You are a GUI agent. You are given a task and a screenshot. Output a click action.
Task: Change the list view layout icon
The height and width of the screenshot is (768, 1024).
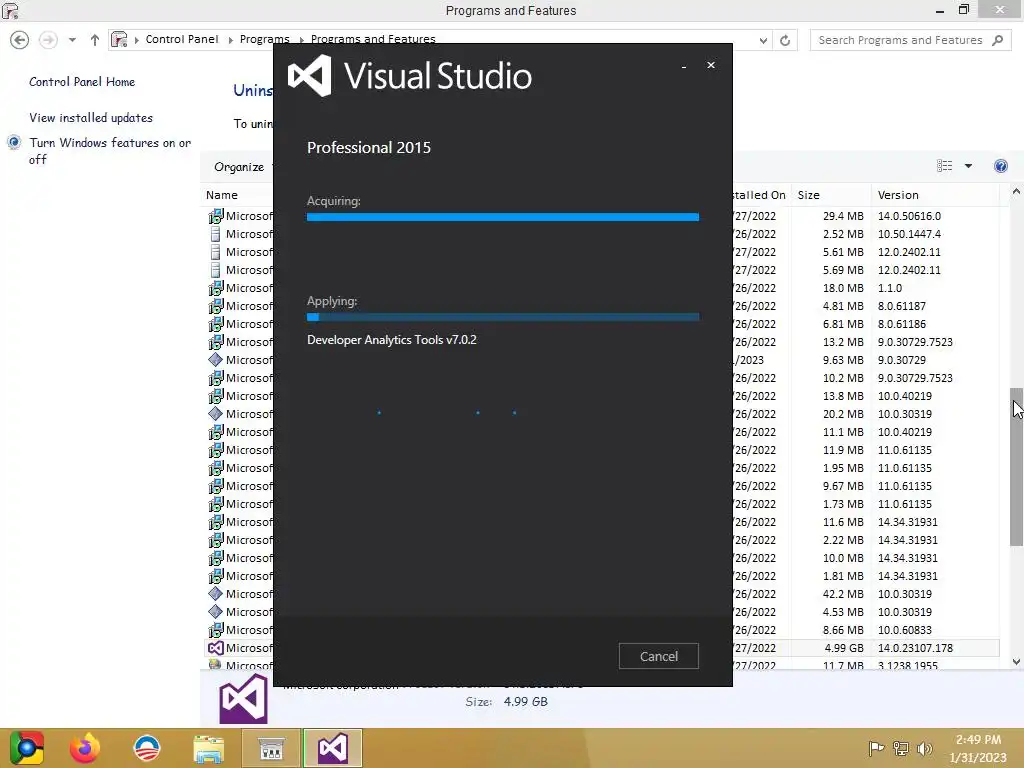944,166
